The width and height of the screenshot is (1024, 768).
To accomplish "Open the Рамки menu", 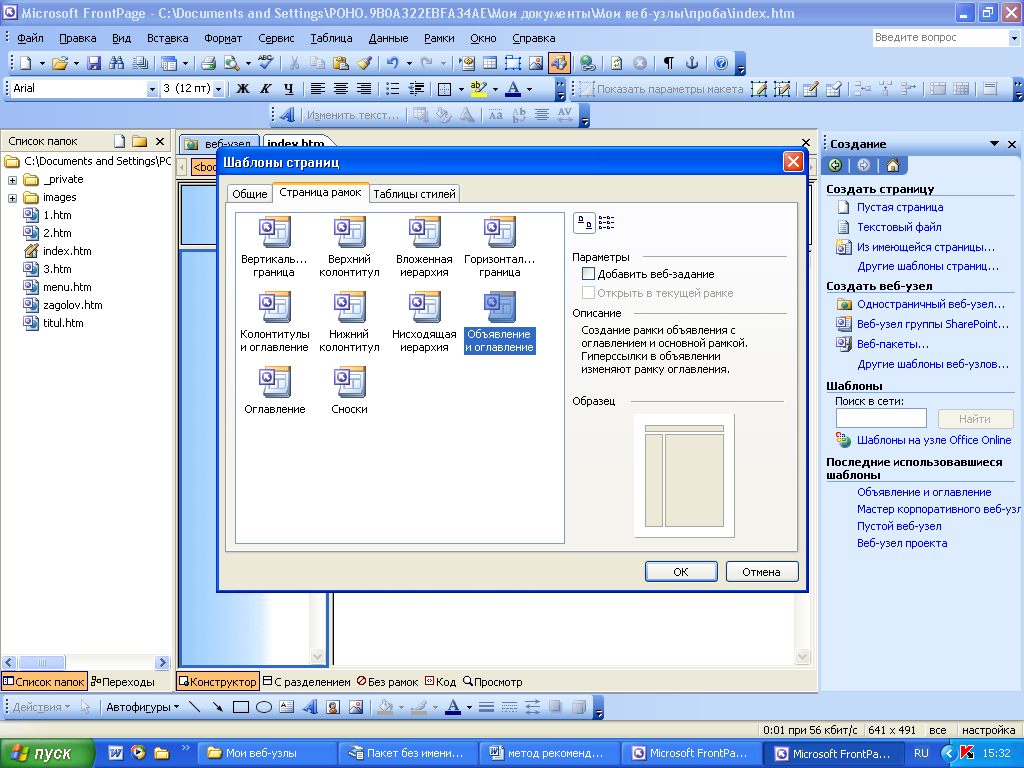I will (x=439, y=38).
